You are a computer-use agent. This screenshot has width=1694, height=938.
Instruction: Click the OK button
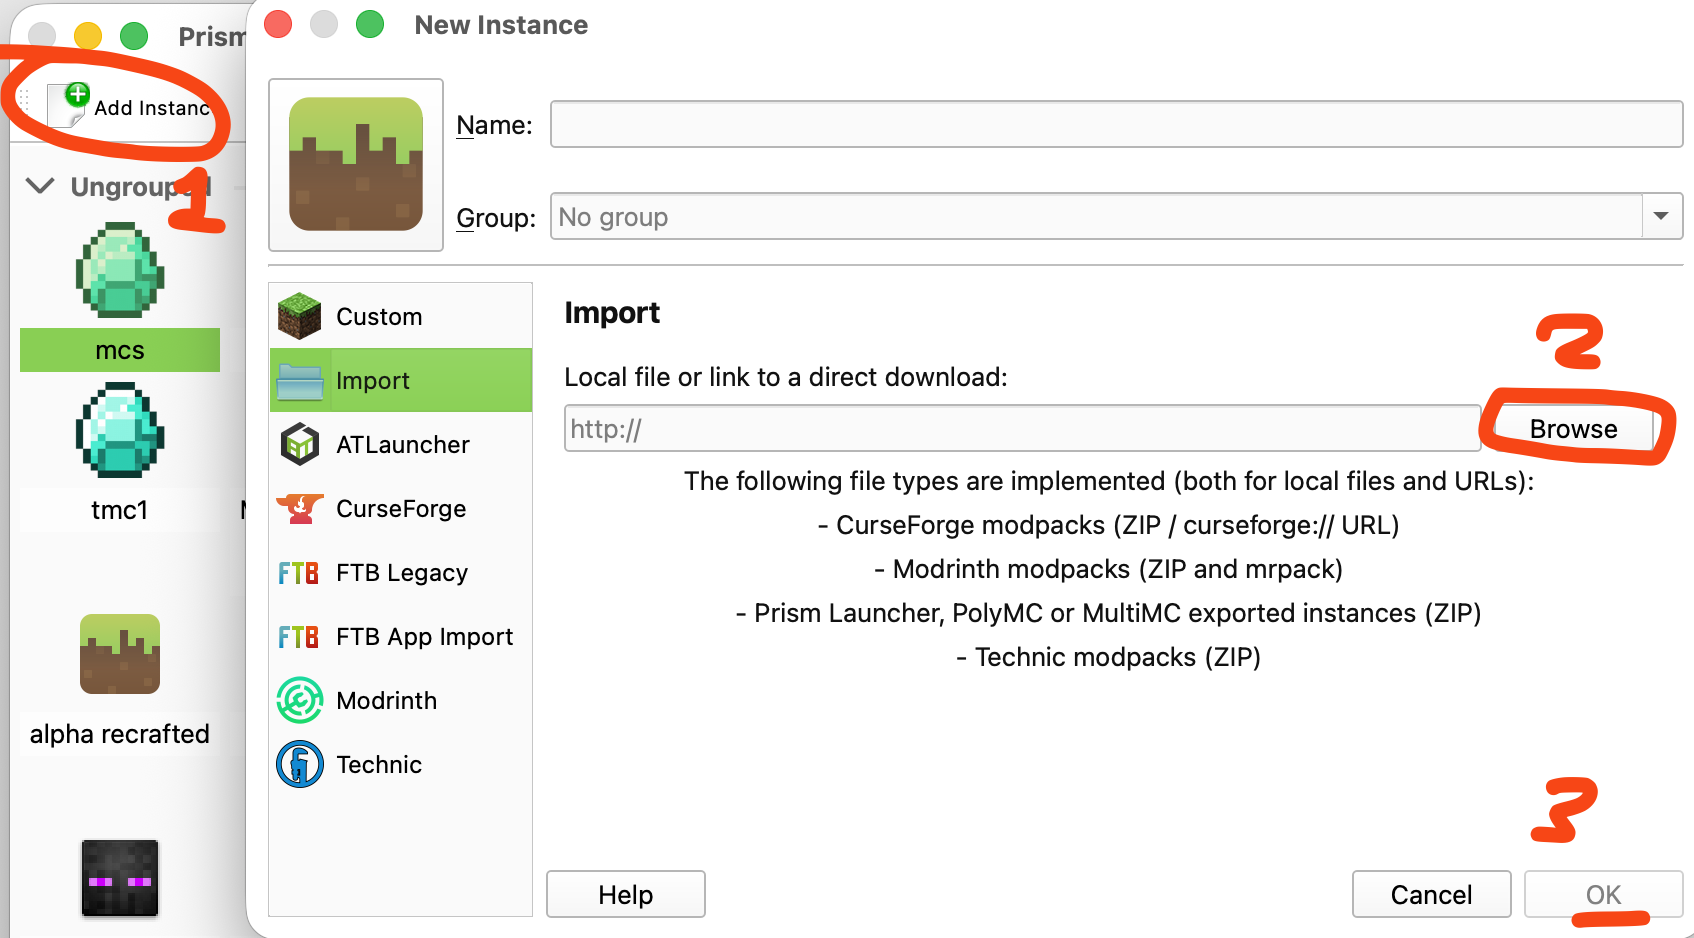tap(1603, 894)
